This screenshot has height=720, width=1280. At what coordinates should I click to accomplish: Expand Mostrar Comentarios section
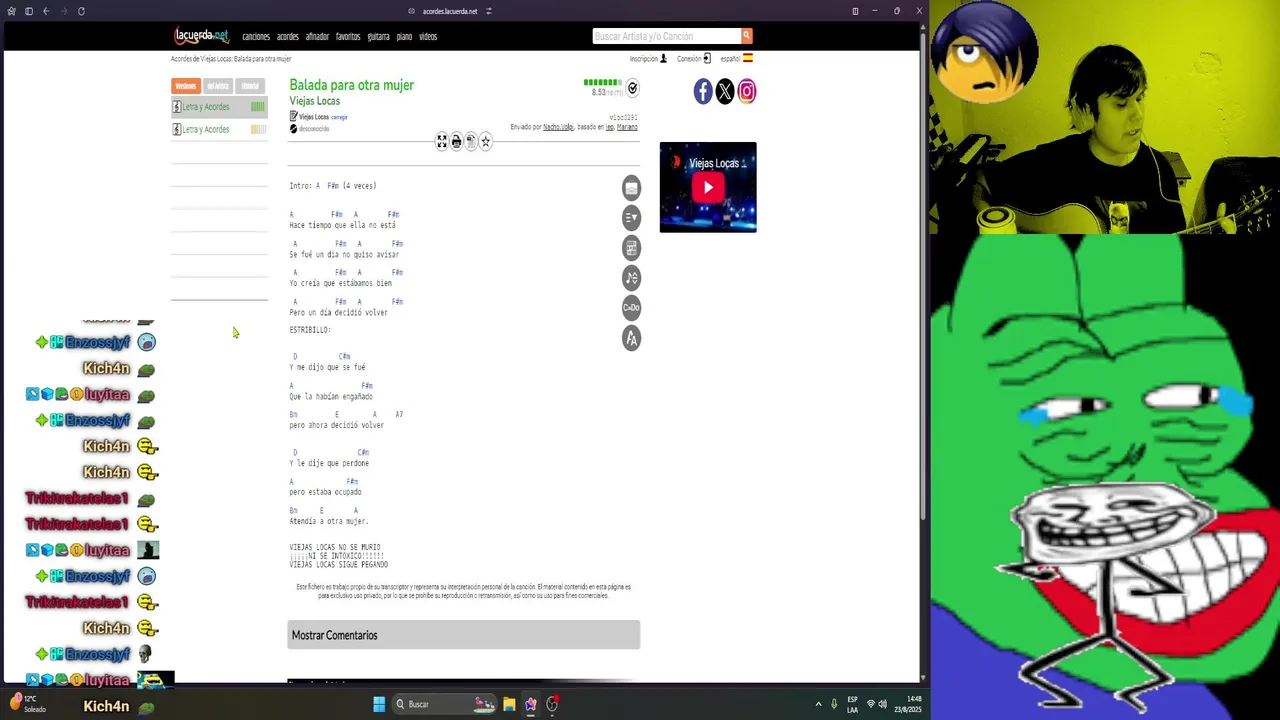(x=464, y=635)
